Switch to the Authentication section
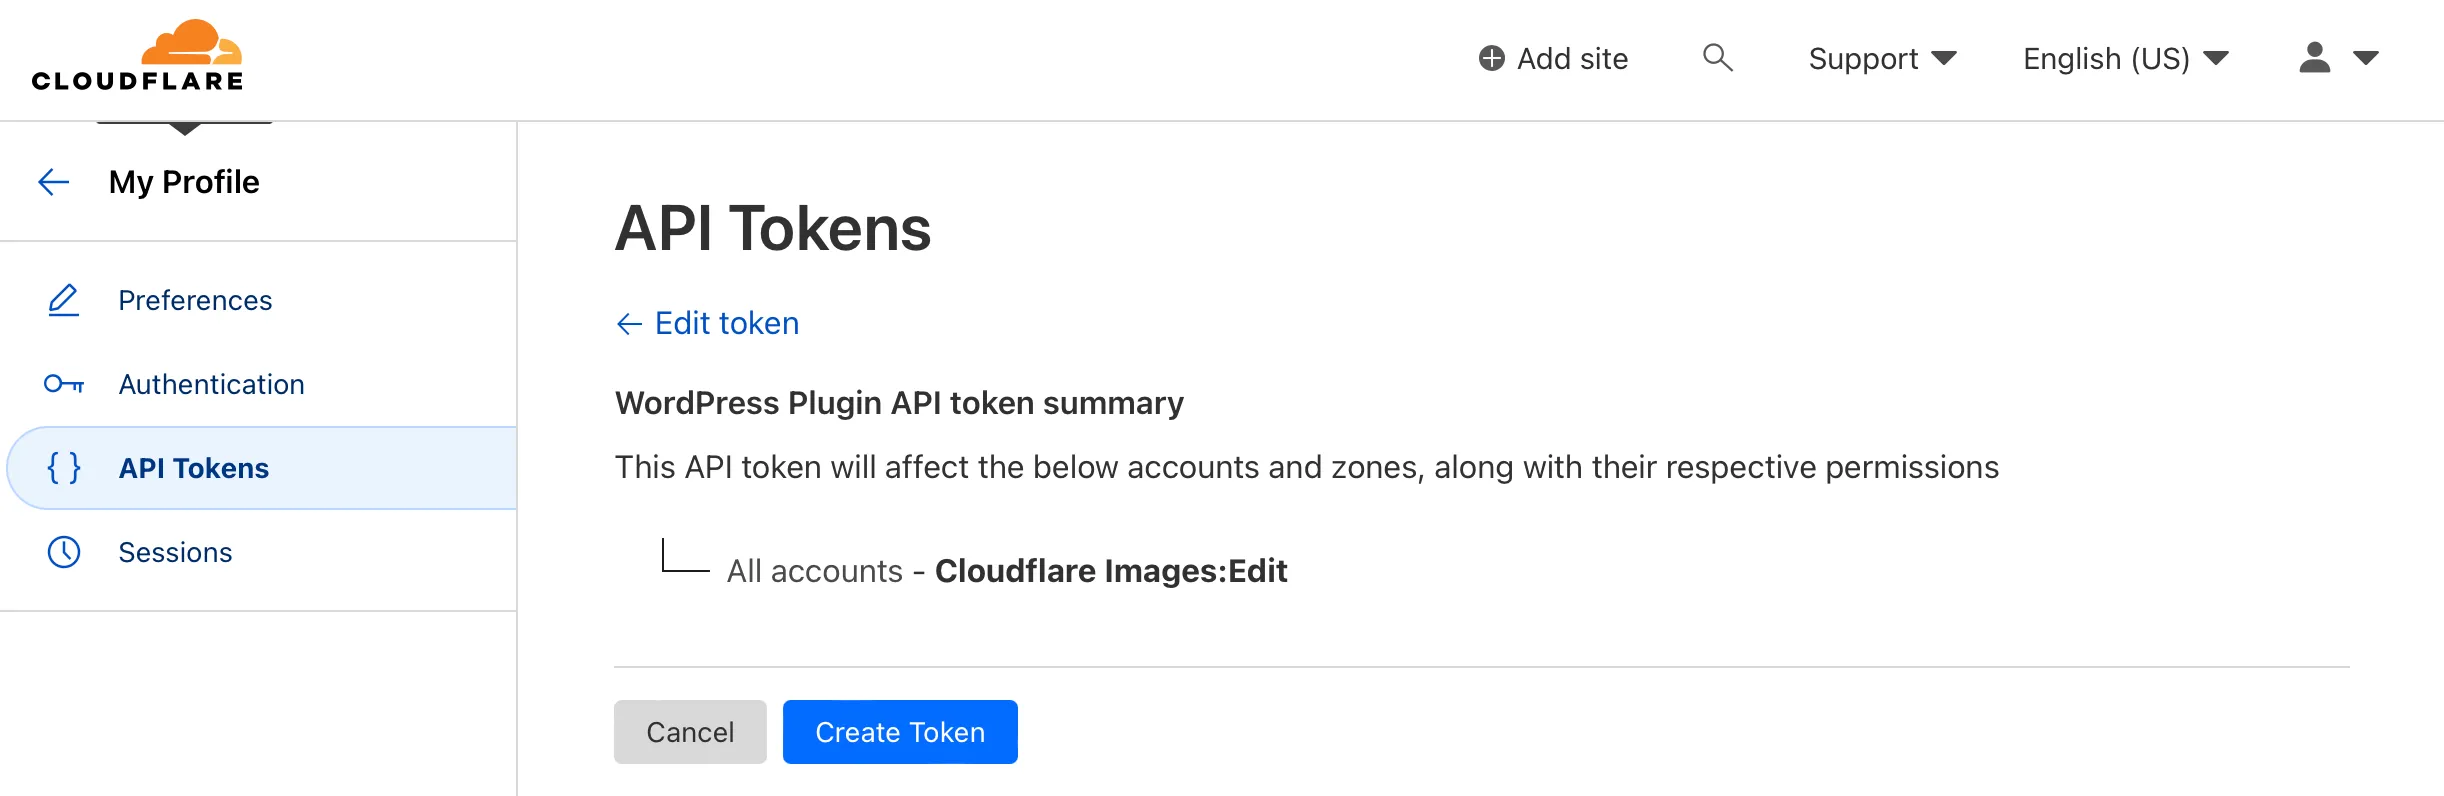Viewport: 2444px width, 796px height. pos(212,383)
